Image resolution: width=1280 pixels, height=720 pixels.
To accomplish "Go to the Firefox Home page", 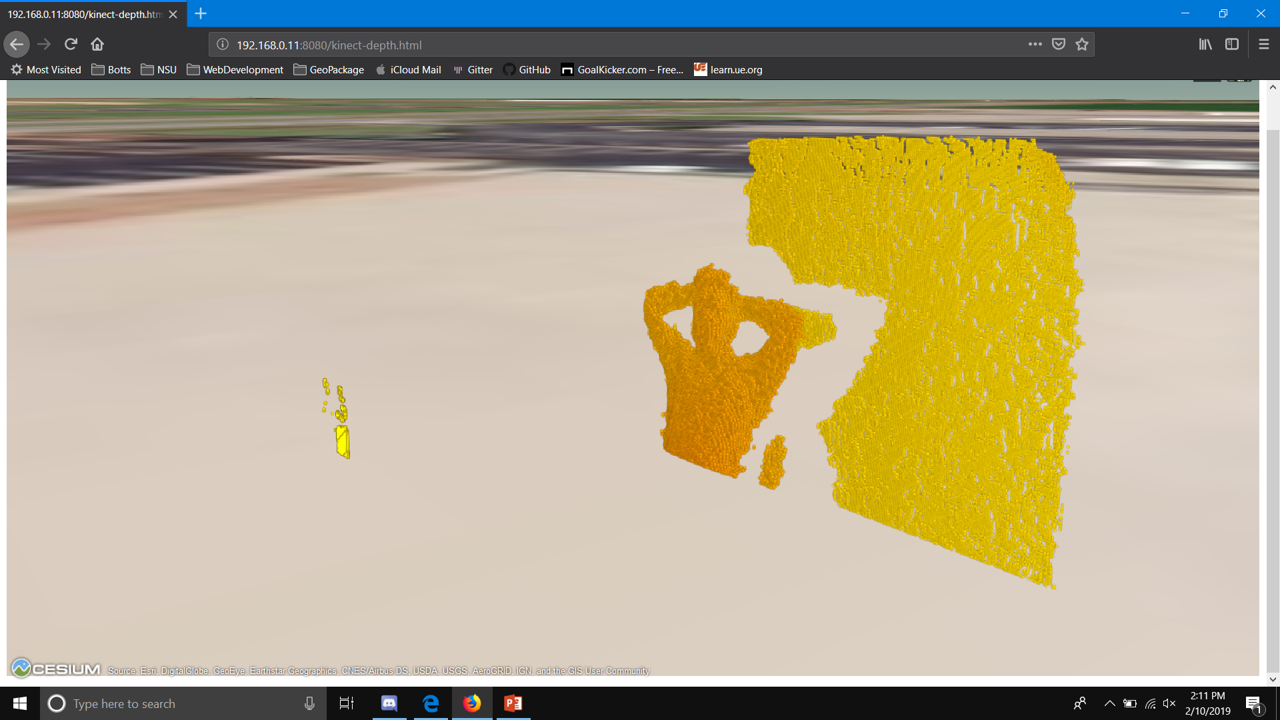I will pyautogui.click(x=97, y=44).
